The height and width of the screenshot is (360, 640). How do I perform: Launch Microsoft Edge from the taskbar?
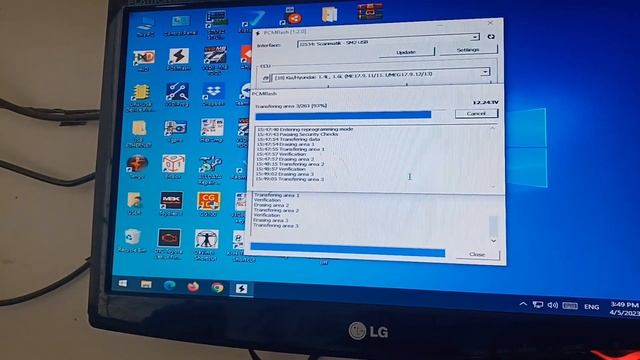pyautogui.click(x=169, y=285)
